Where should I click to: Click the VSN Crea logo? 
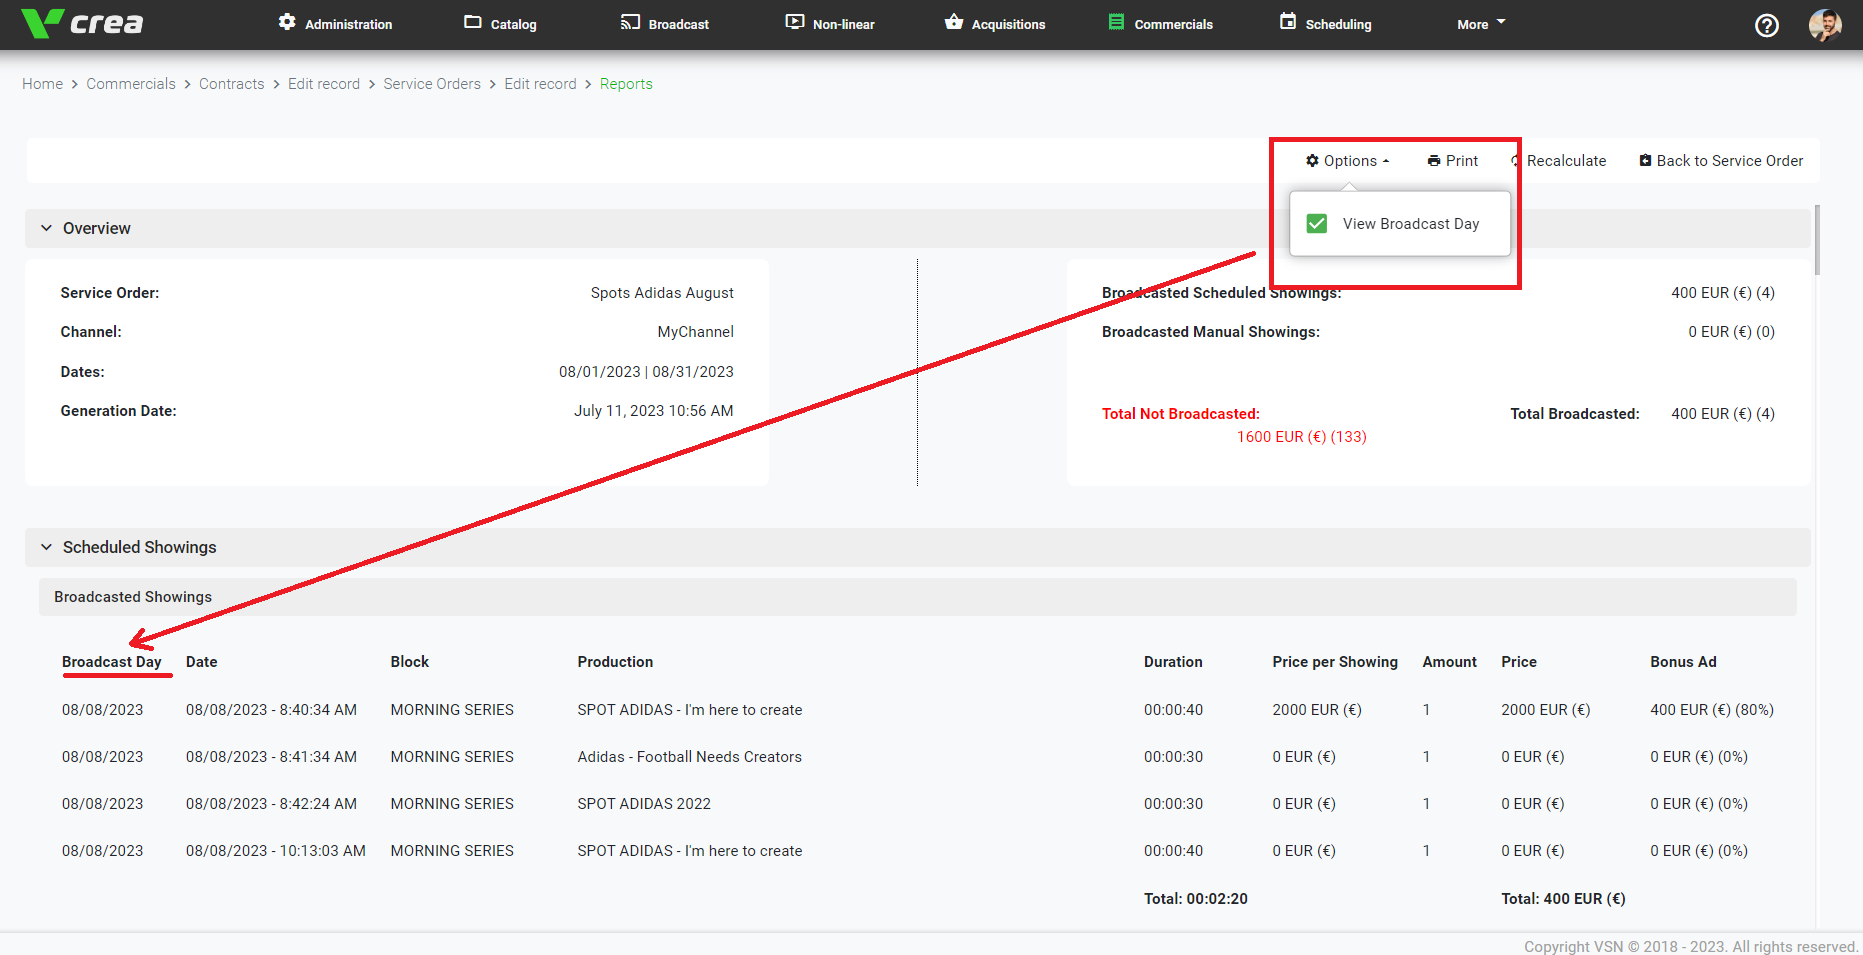(83, 23)
